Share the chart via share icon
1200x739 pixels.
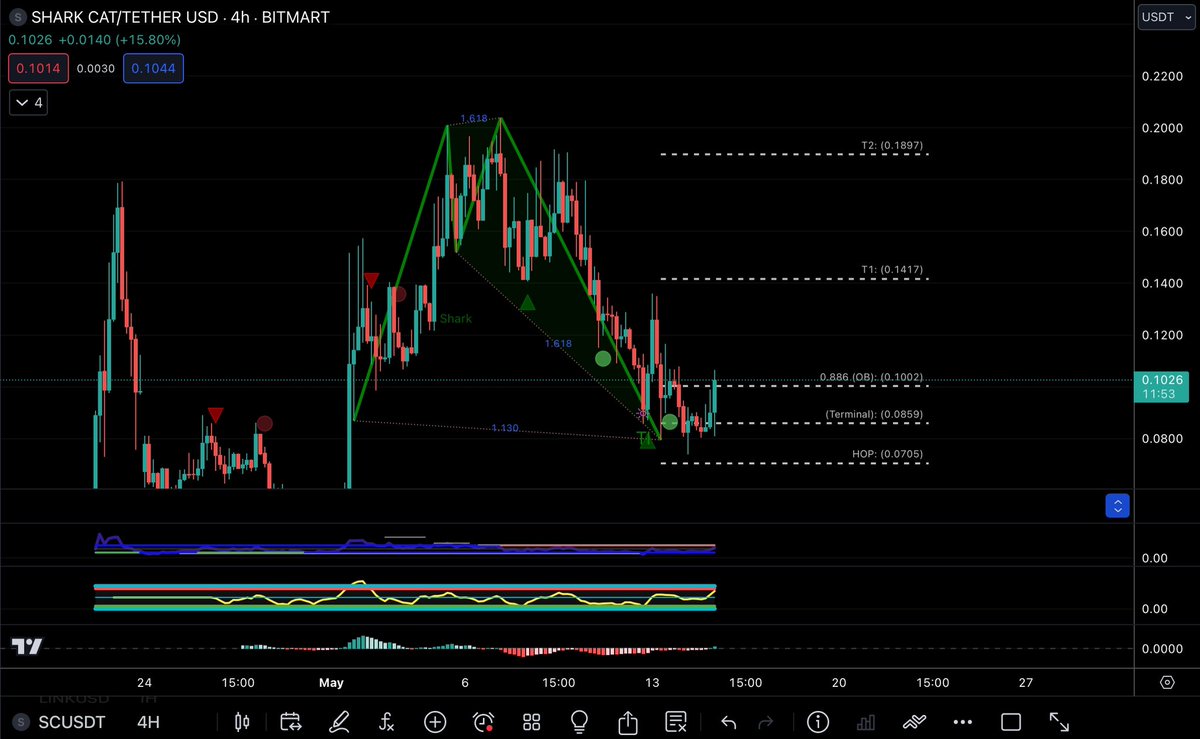pyautogui.click(x=628, y=721)
